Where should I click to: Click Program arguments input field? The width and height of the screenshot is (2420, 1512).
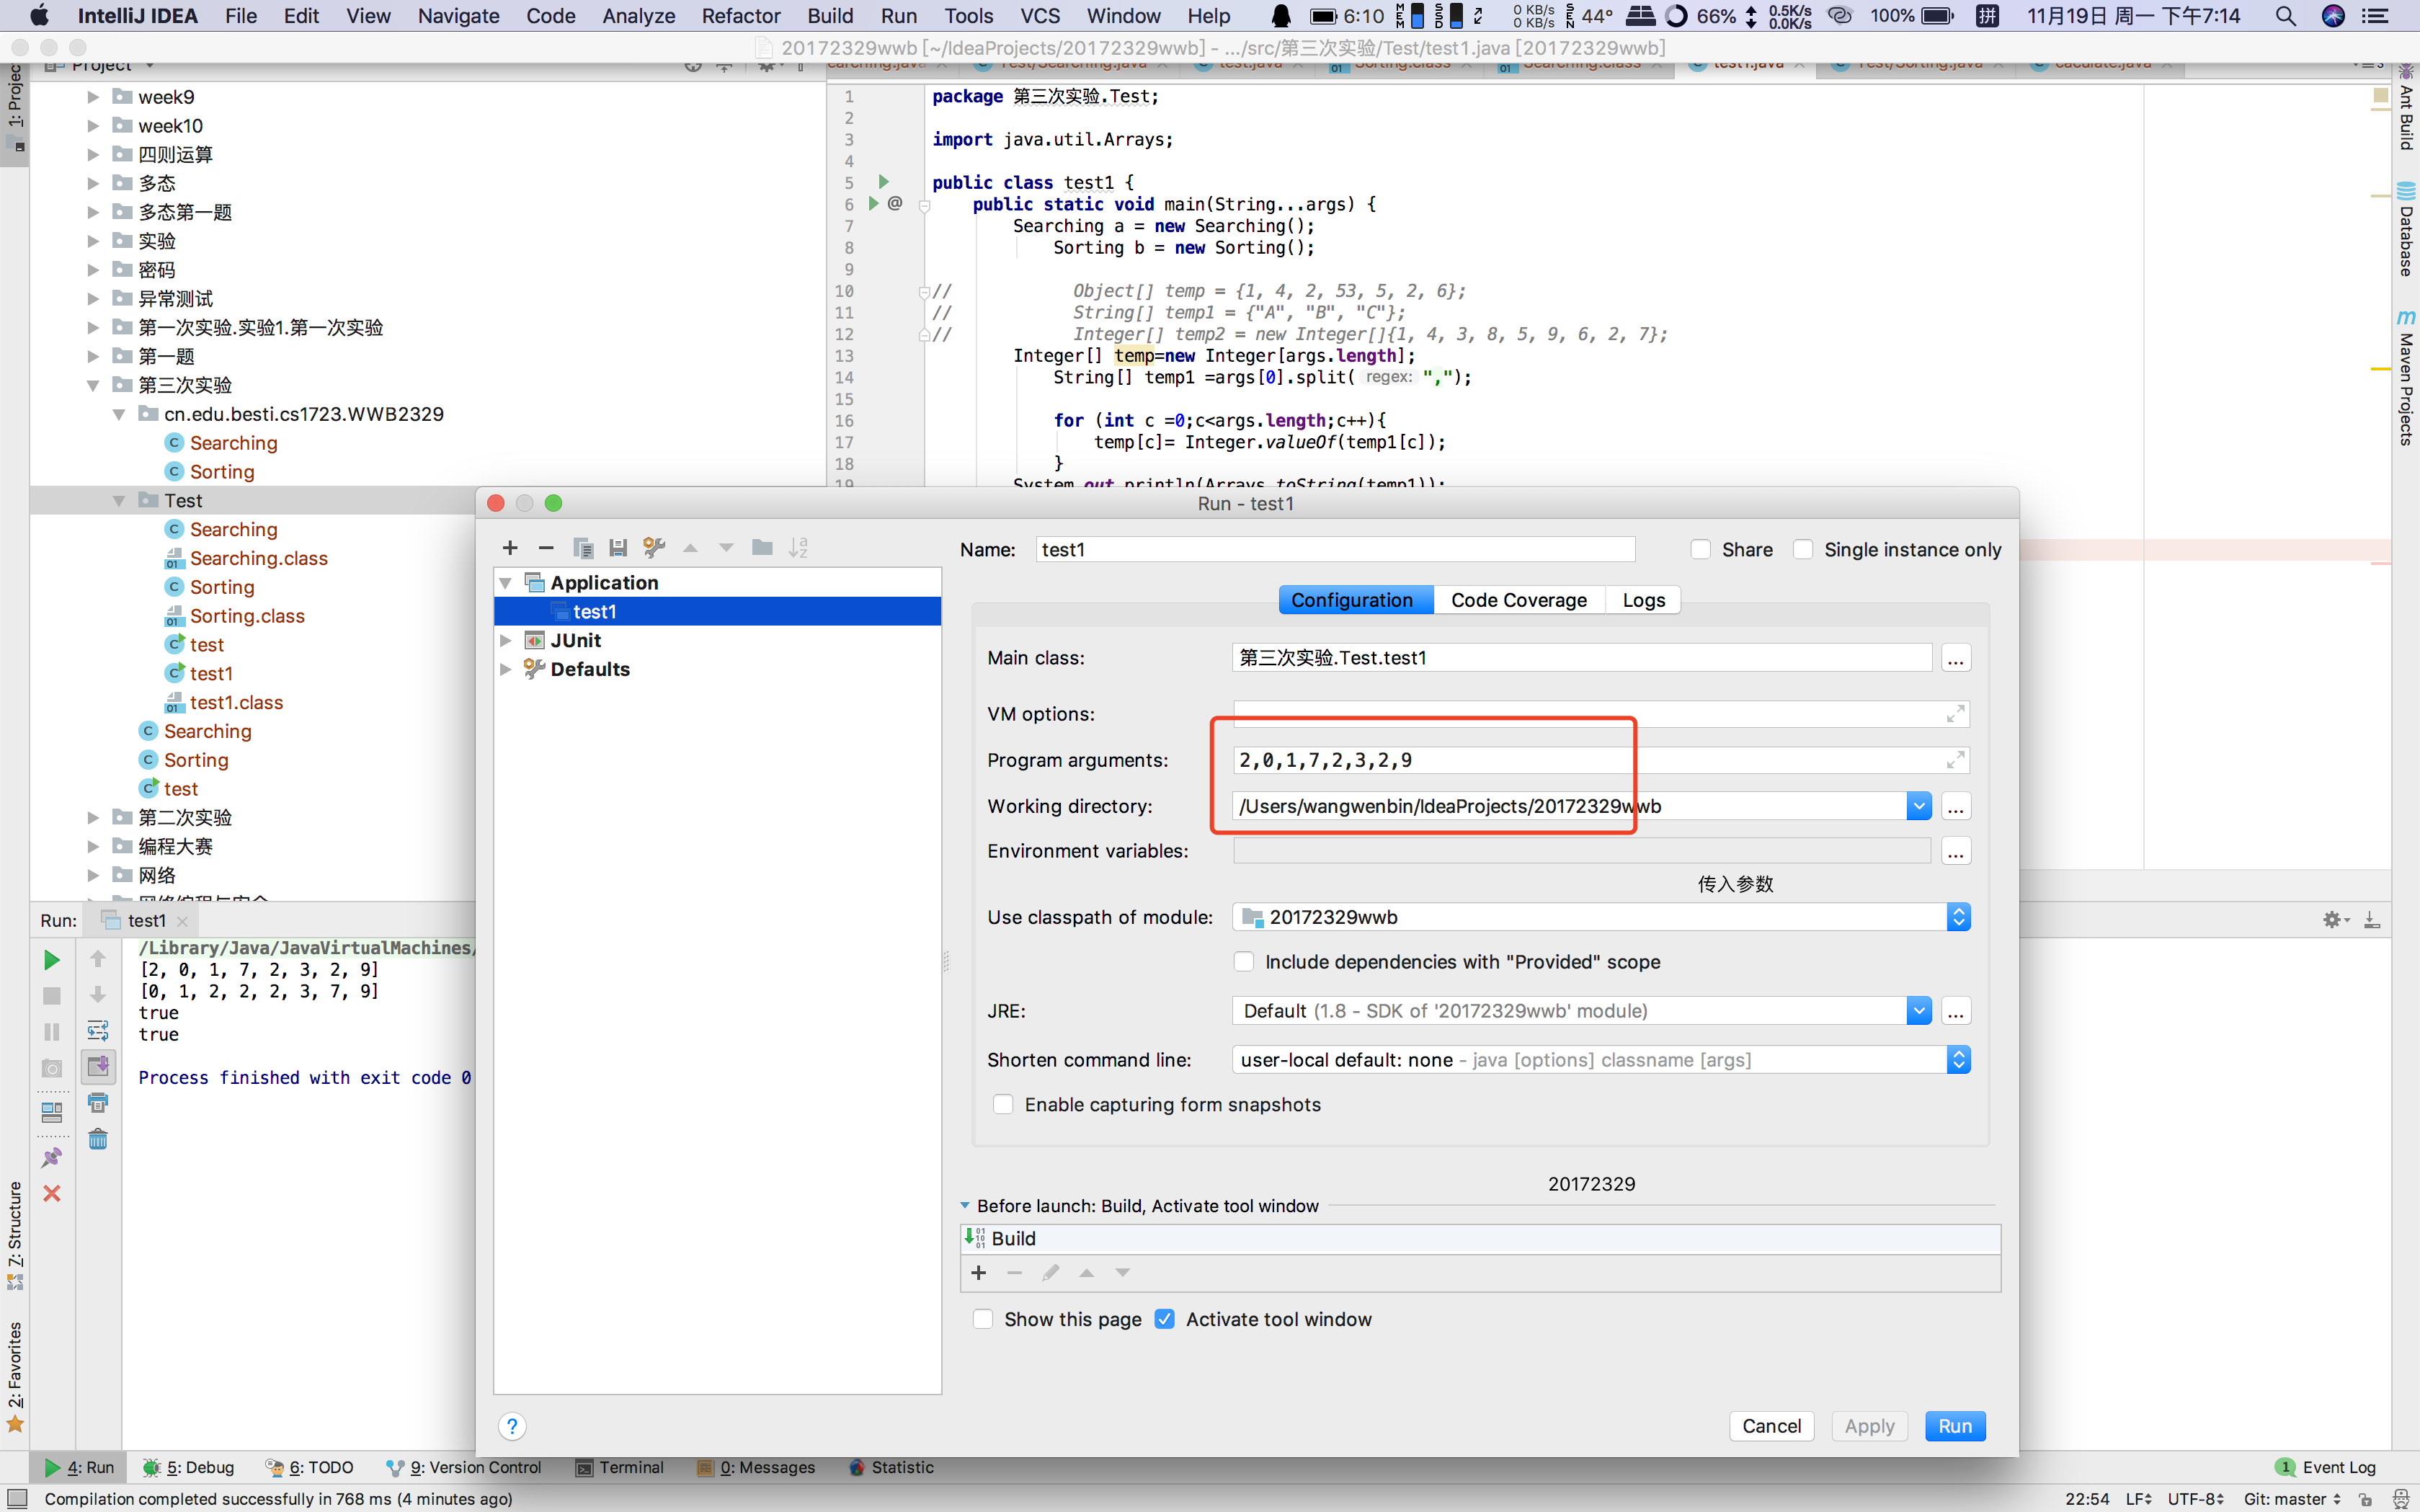coord(1600,760)
